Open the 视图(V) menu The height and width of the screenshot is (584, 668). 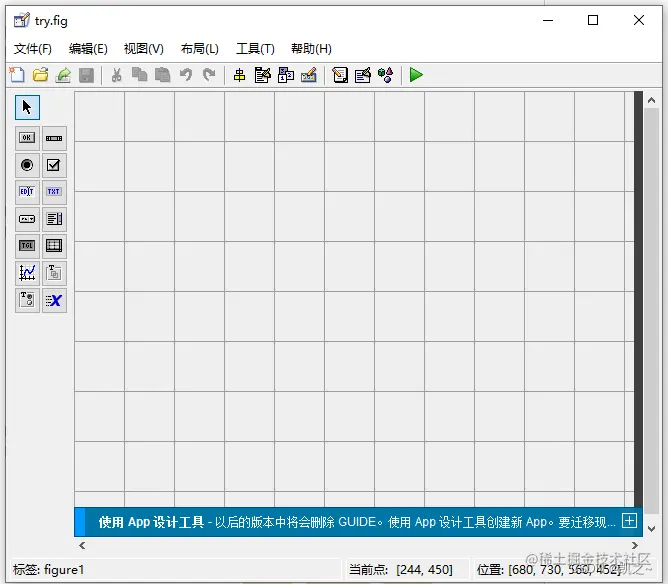[144, 49]
